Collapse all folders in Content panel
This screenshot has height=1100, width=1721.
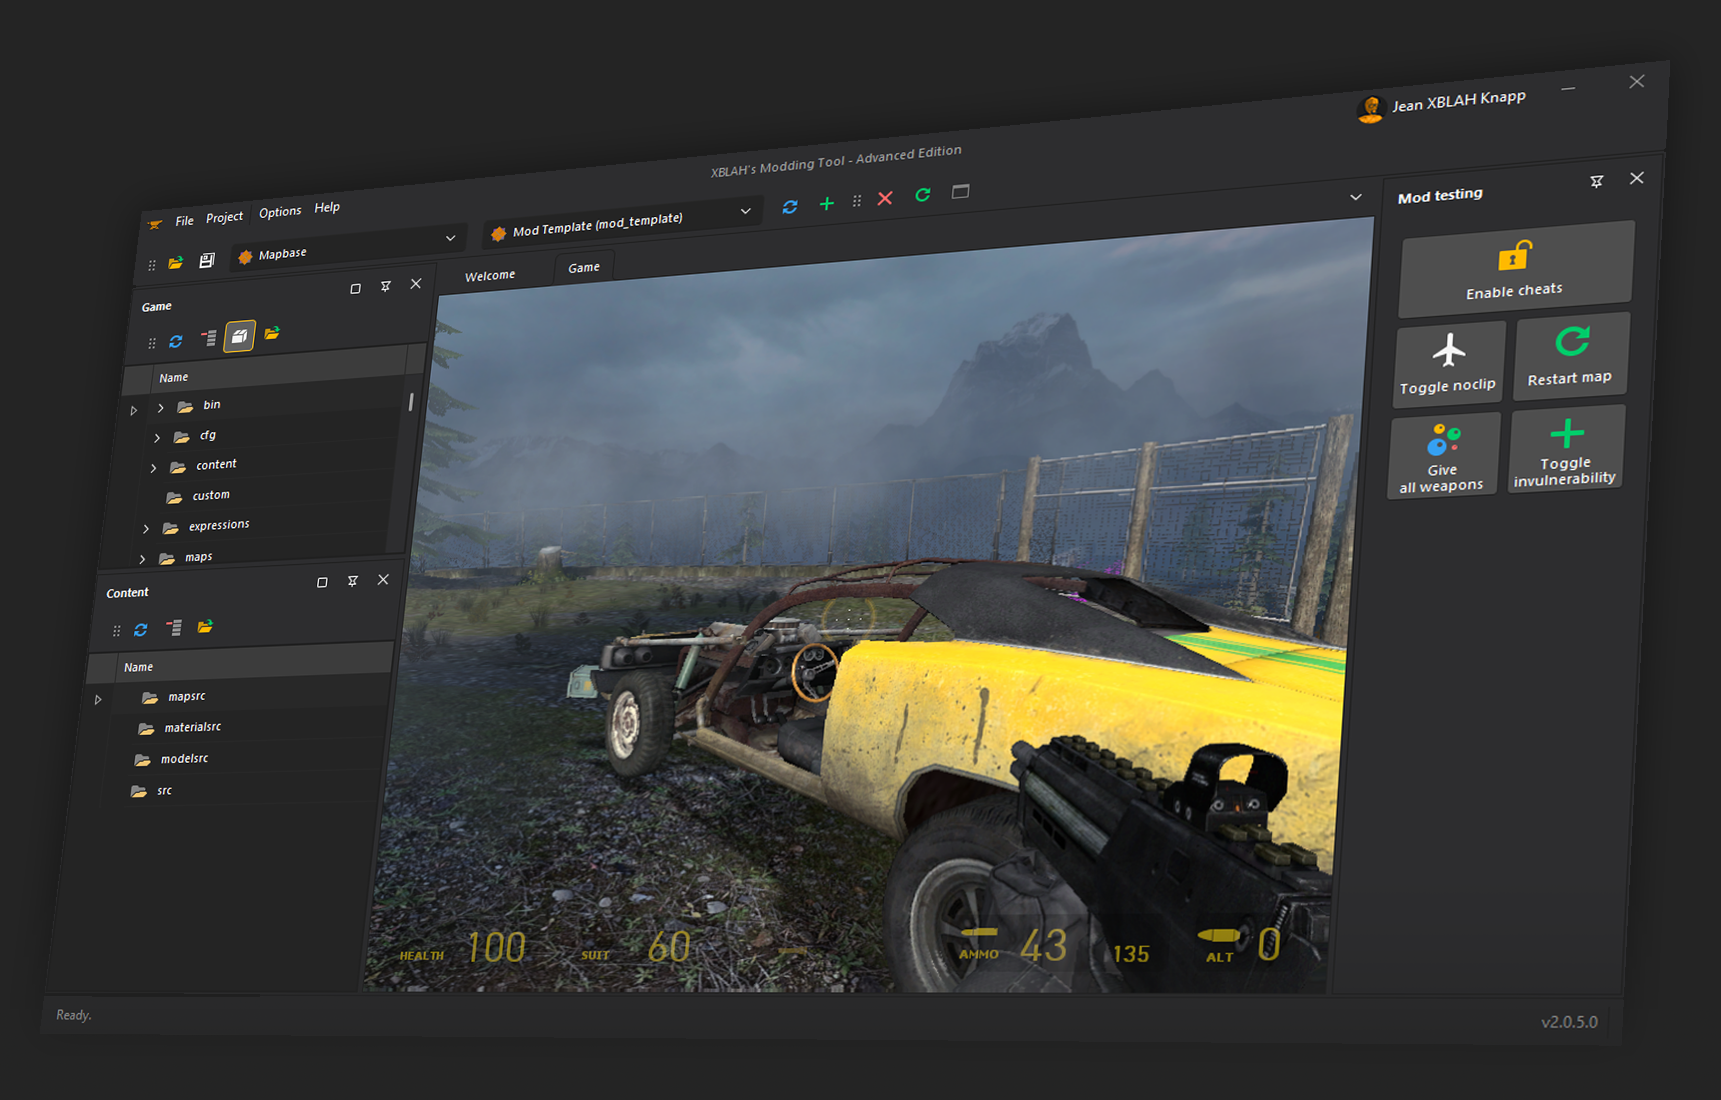click(x=174, y=628)
